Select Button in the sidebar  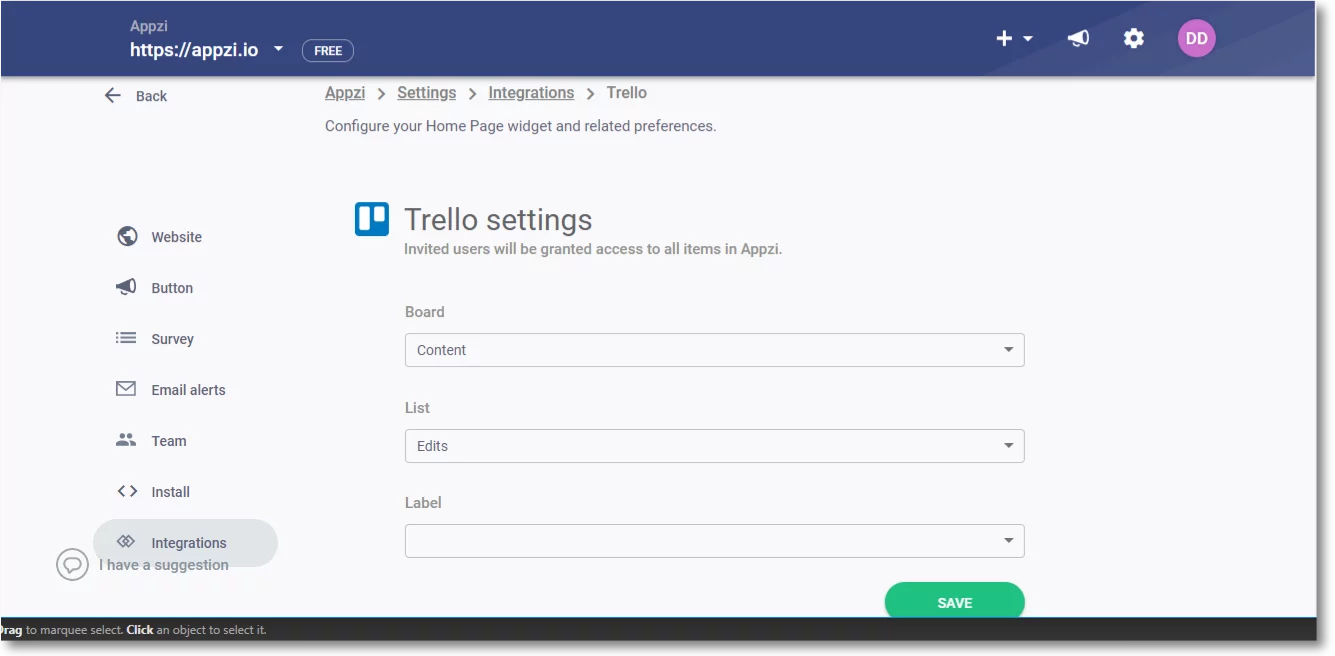click(x=172, y=288)
